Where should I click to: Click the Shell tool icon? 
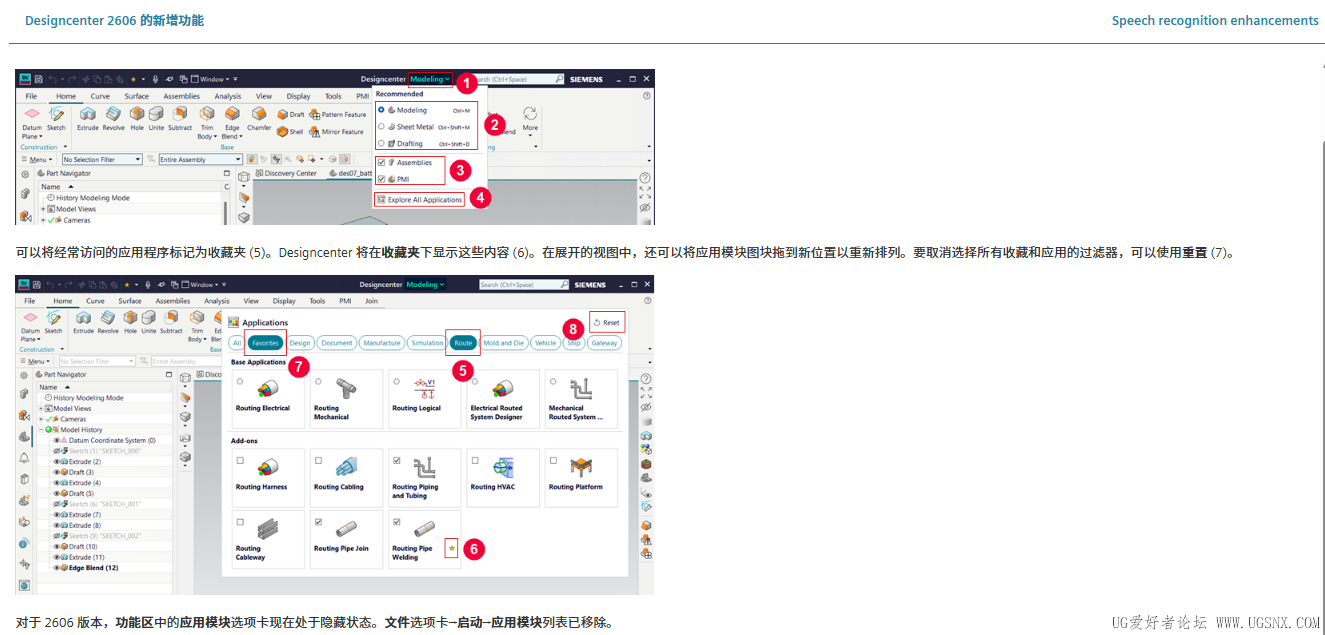[x=282, y=131]
